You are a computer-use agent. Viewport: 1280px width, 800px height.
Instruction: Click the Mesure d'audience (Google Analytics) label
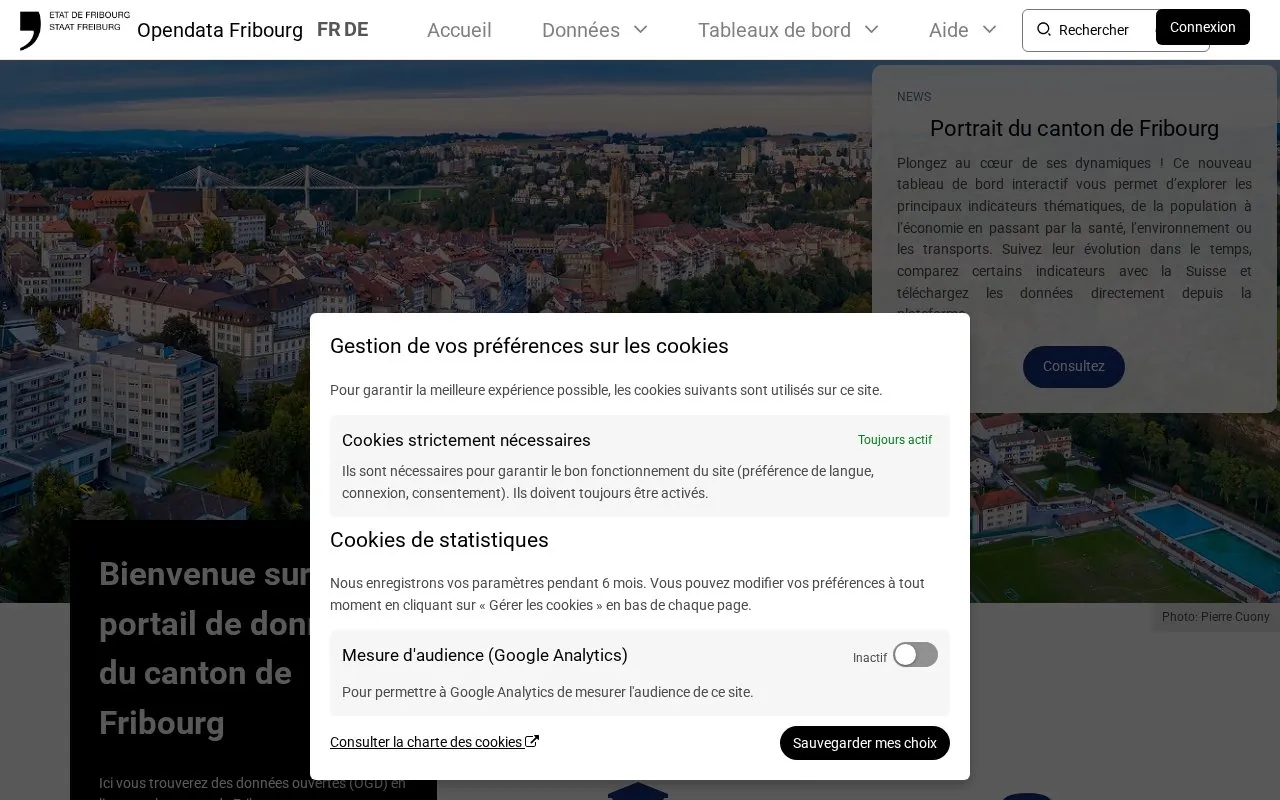click(x=485, y=655)
